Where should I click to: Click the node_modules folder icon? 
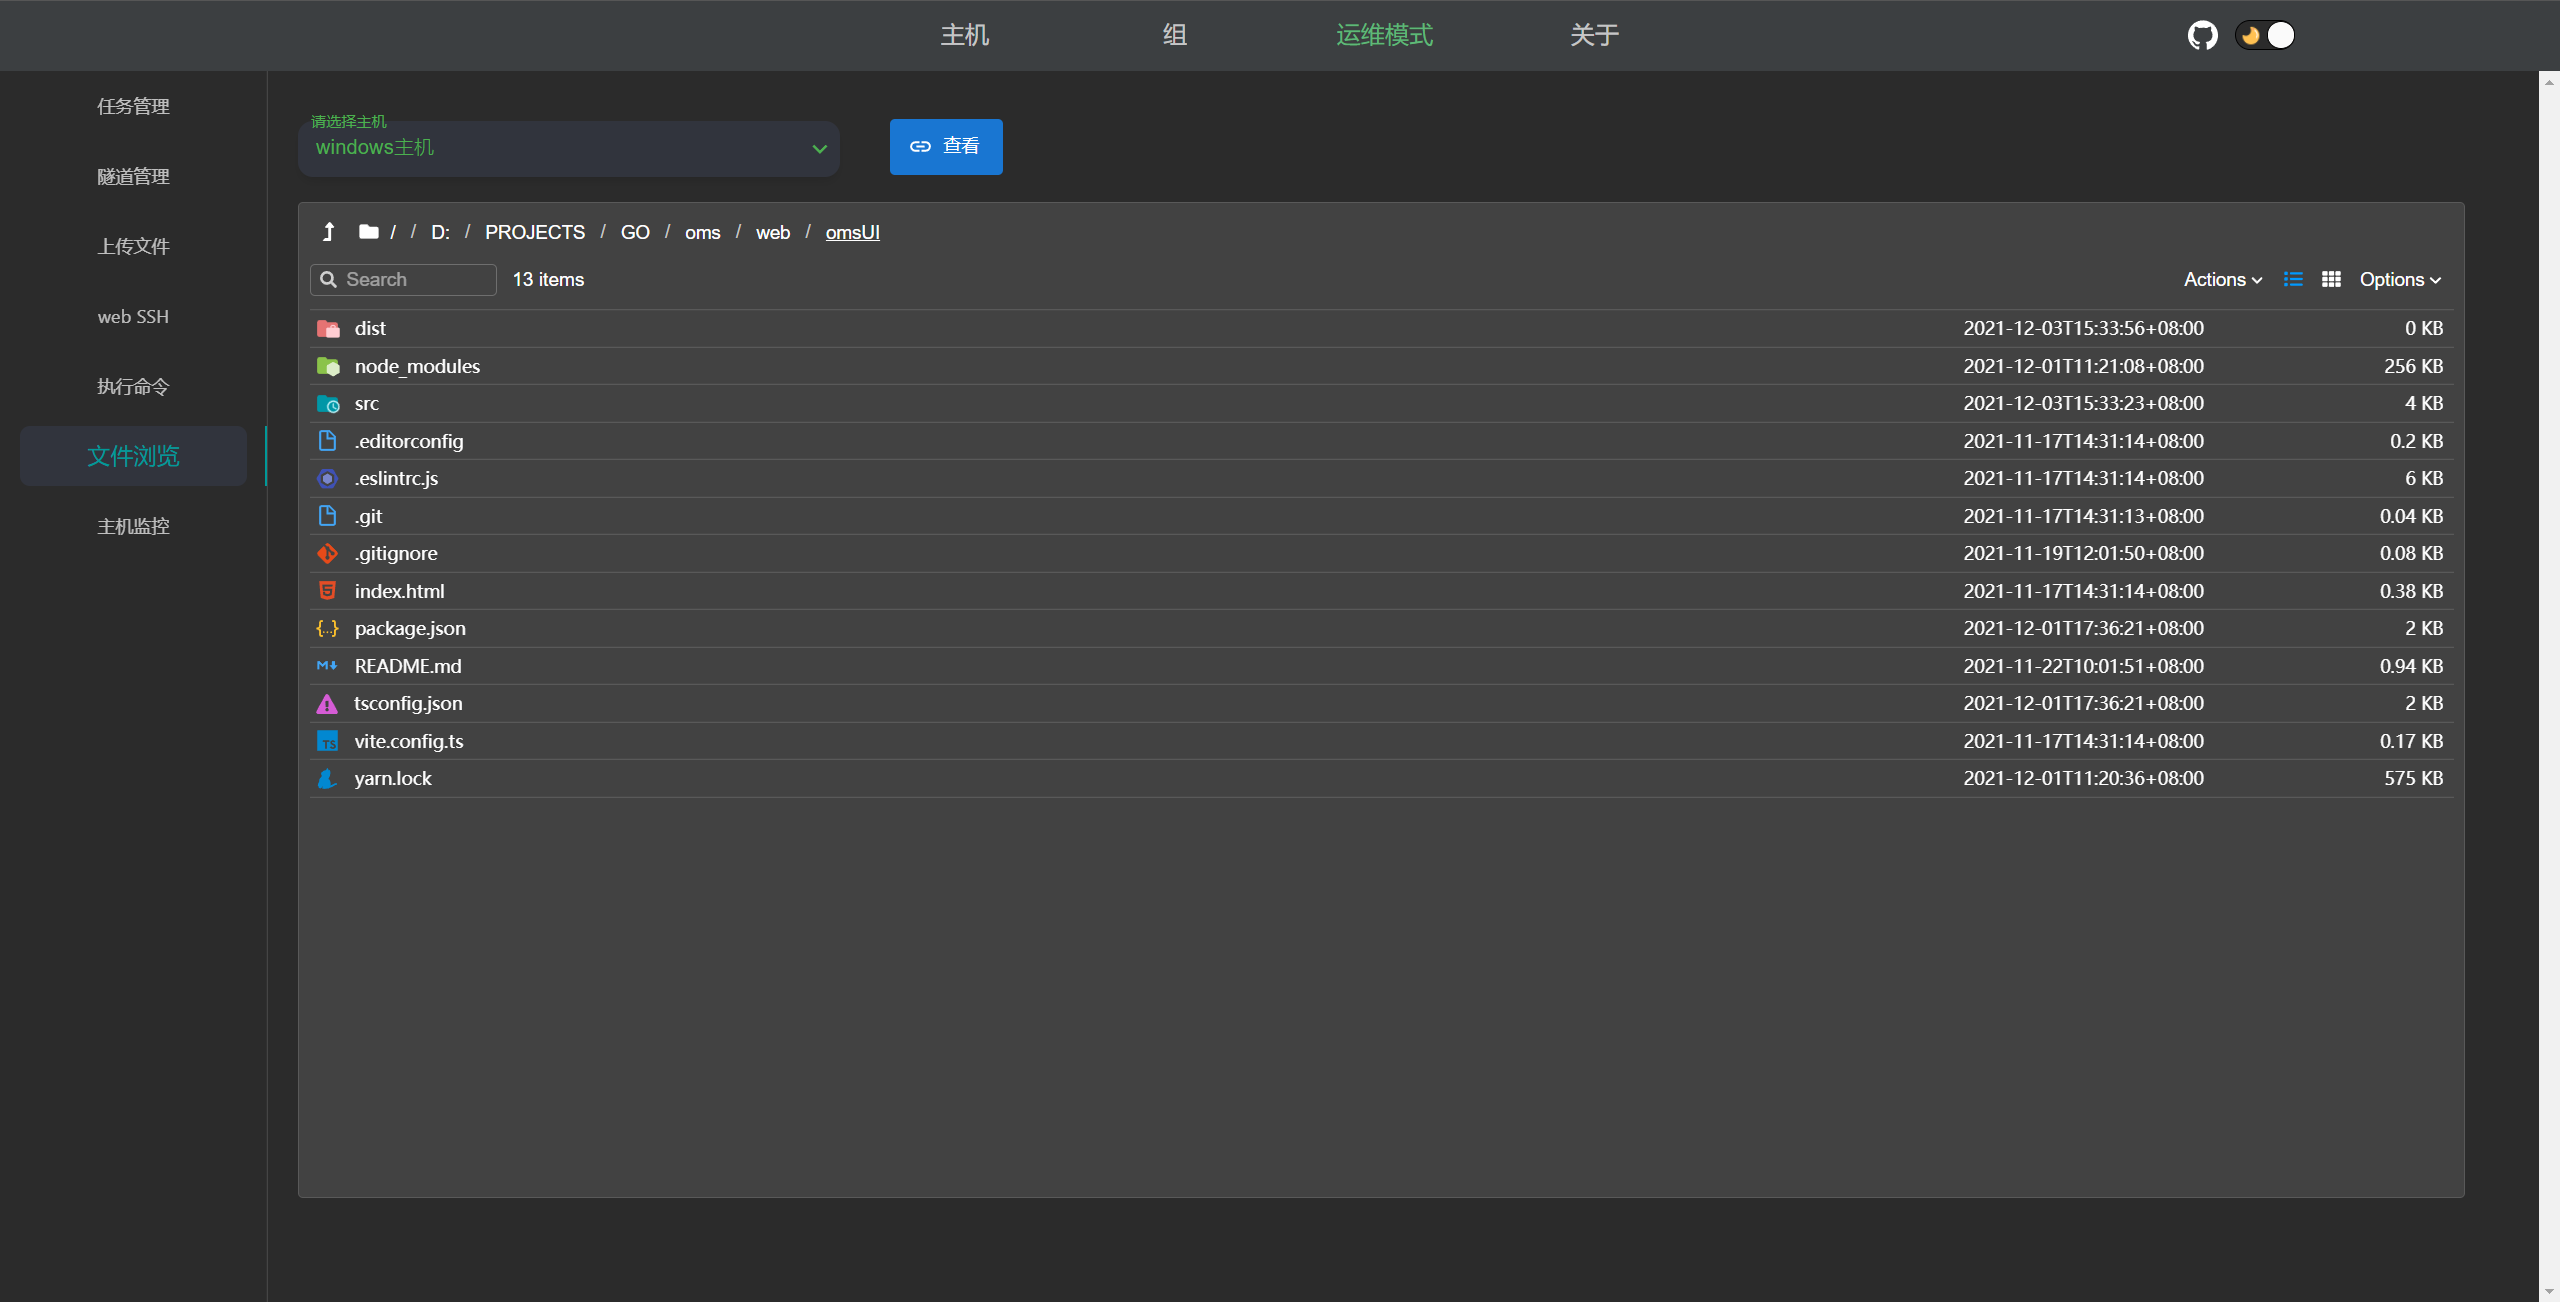click(x=328, y=367)
